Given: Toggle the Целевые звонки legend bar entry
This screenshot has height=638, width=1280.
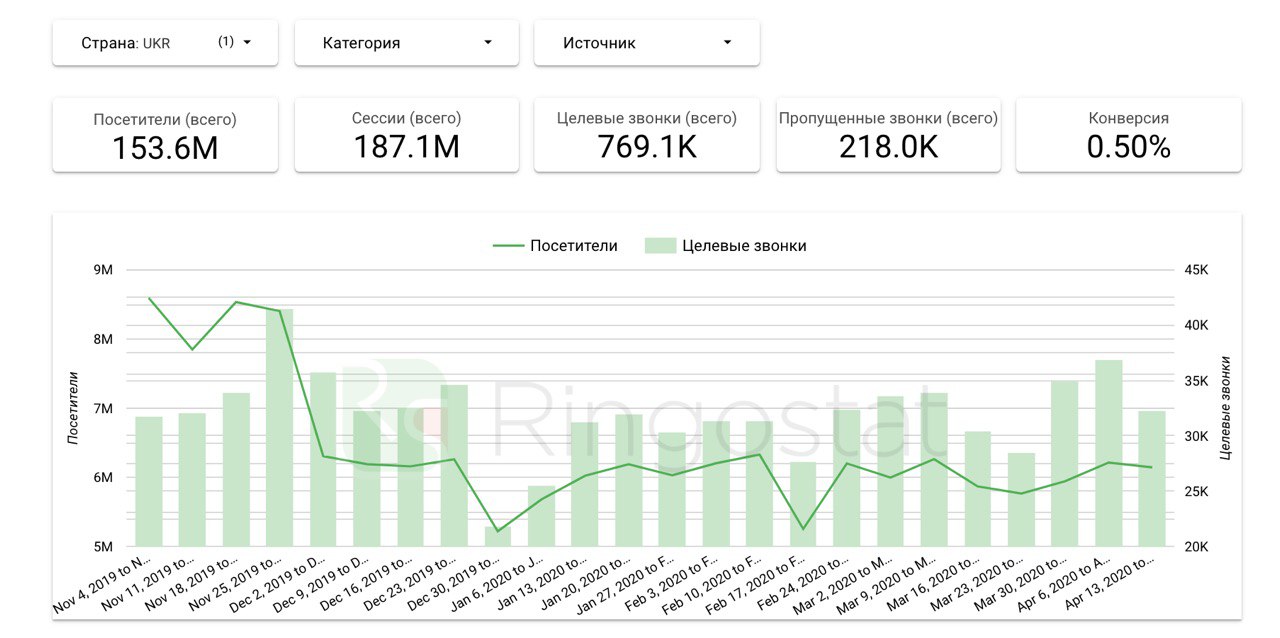Looking at the screenshot, I should point(726,245).
